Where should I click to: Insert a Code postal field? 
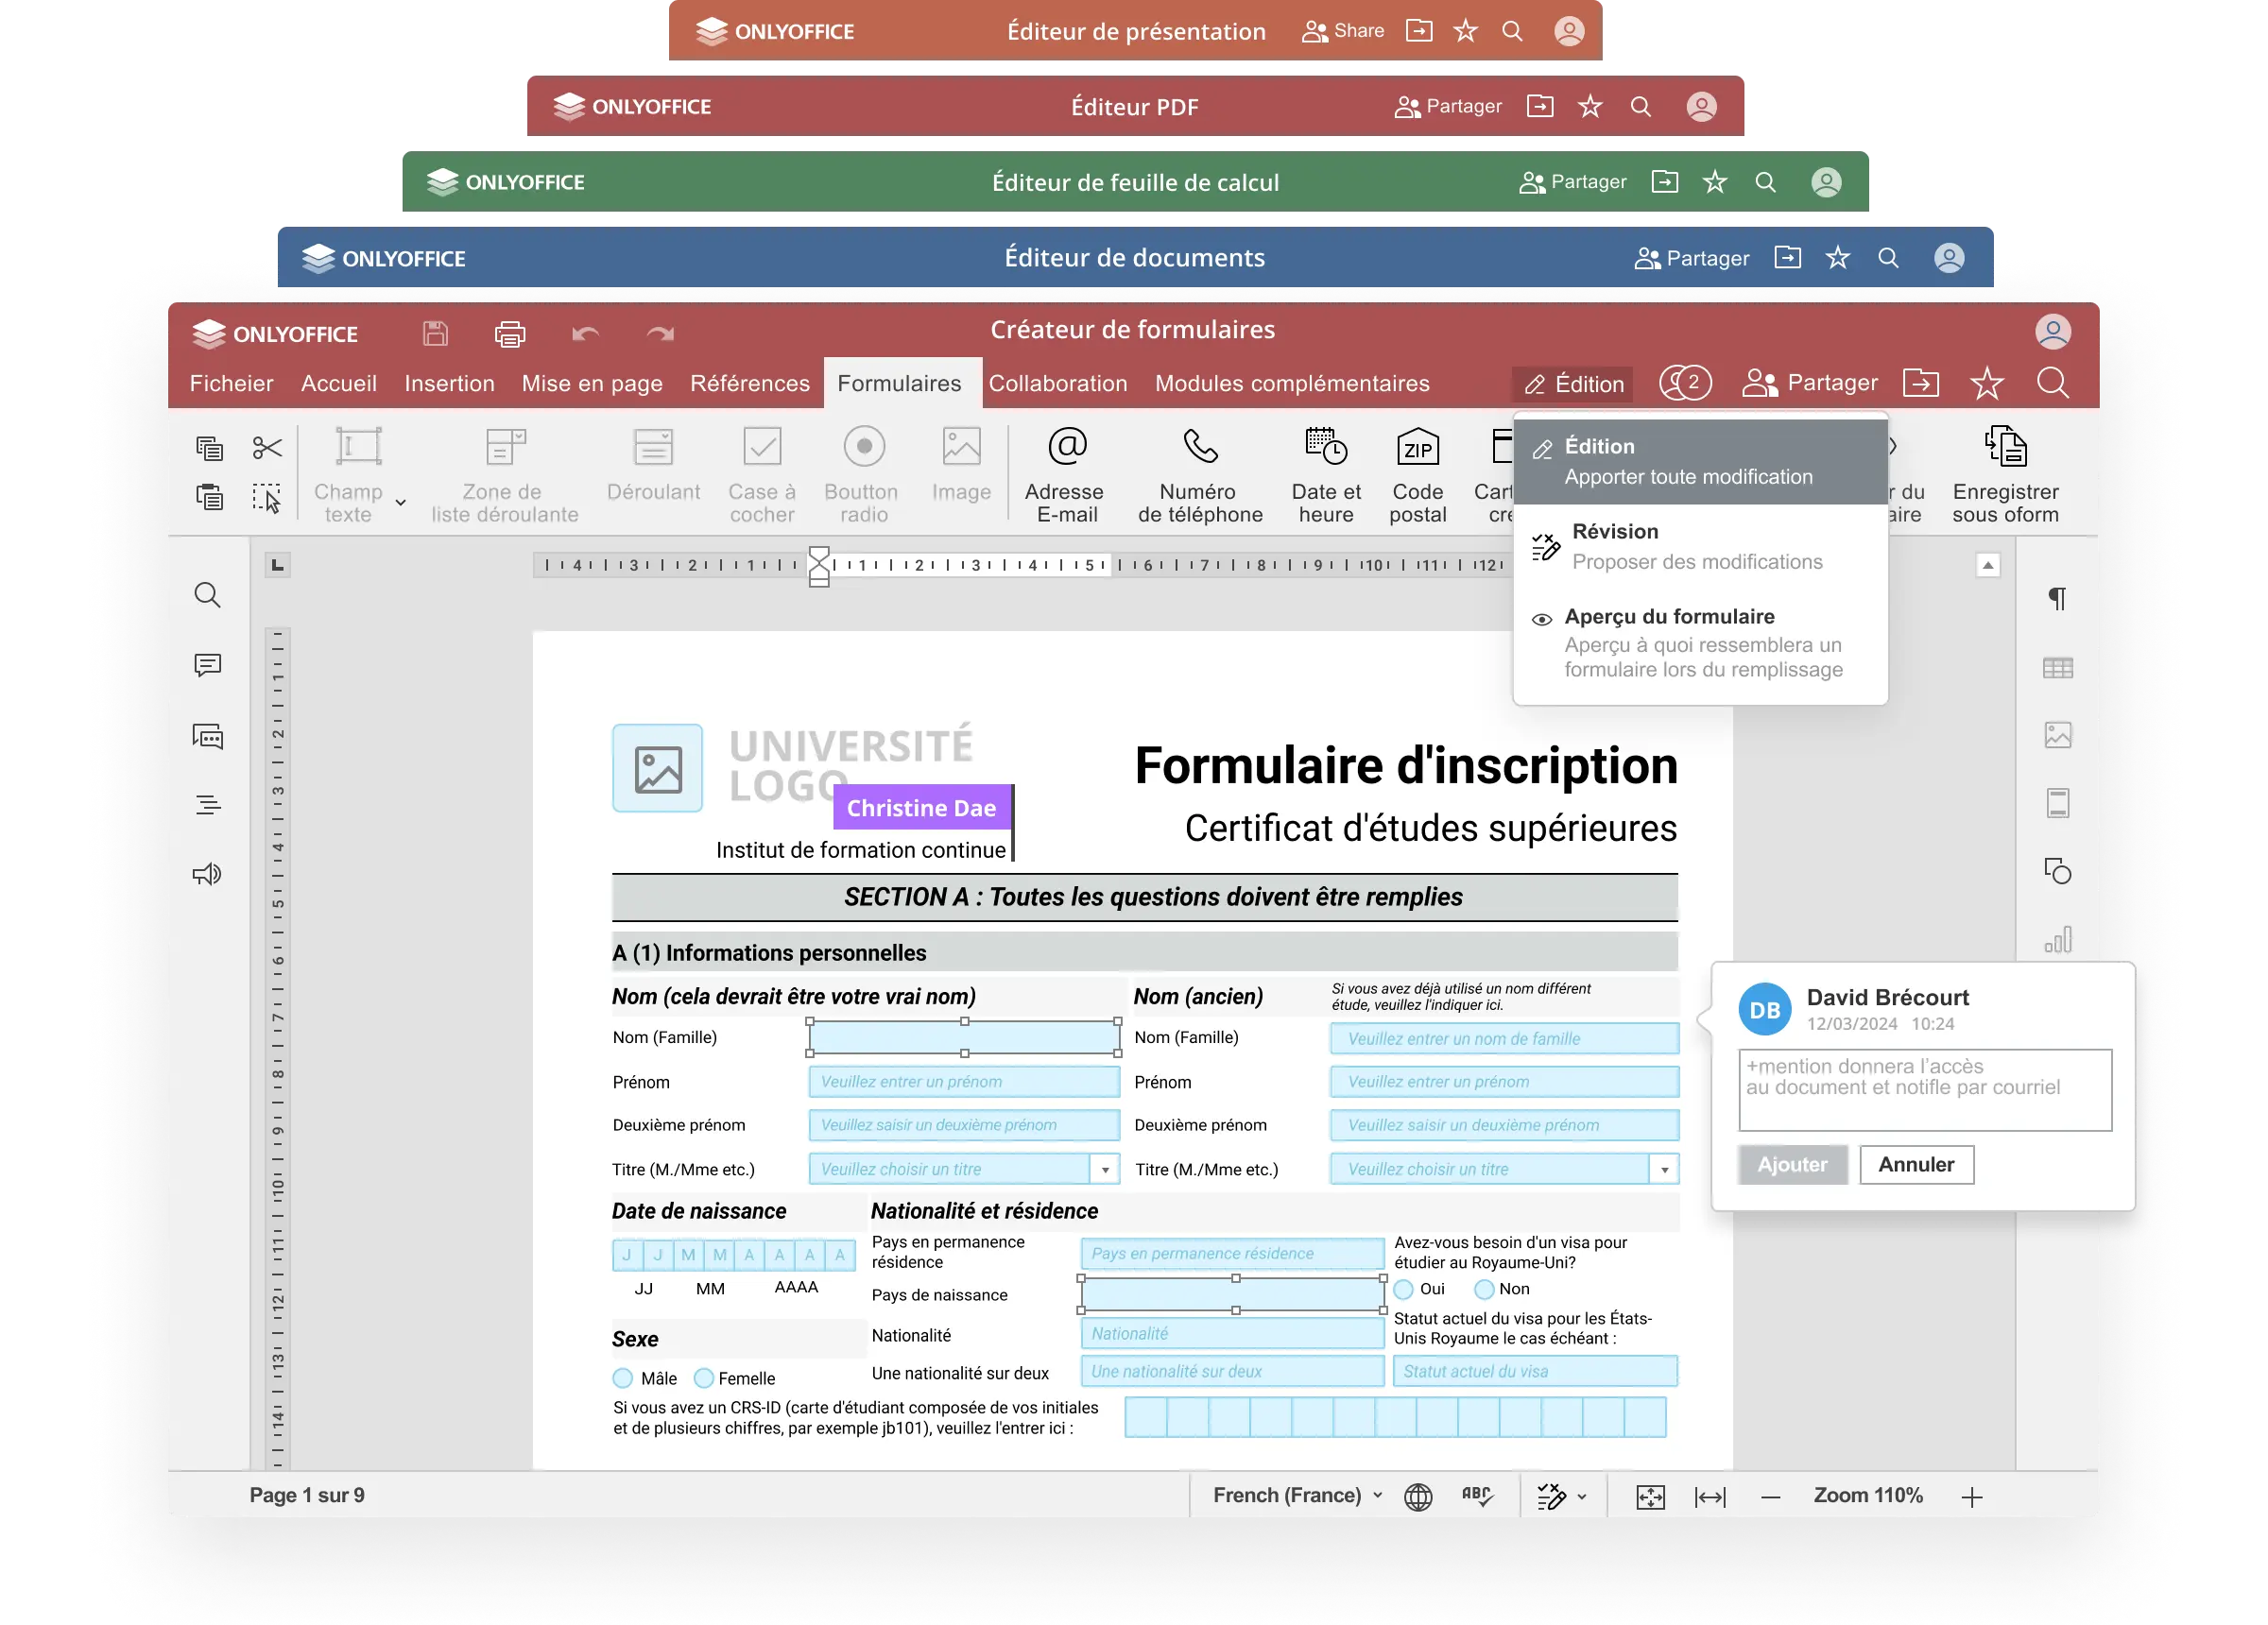pyautogui.click(x=1417, y=474)
